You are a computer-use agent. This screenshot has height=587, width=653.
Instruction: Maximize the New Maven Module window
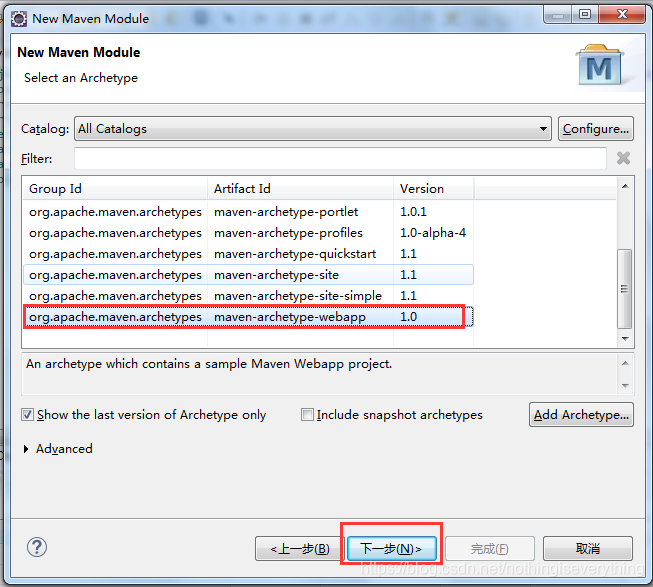tap(585, 16)
